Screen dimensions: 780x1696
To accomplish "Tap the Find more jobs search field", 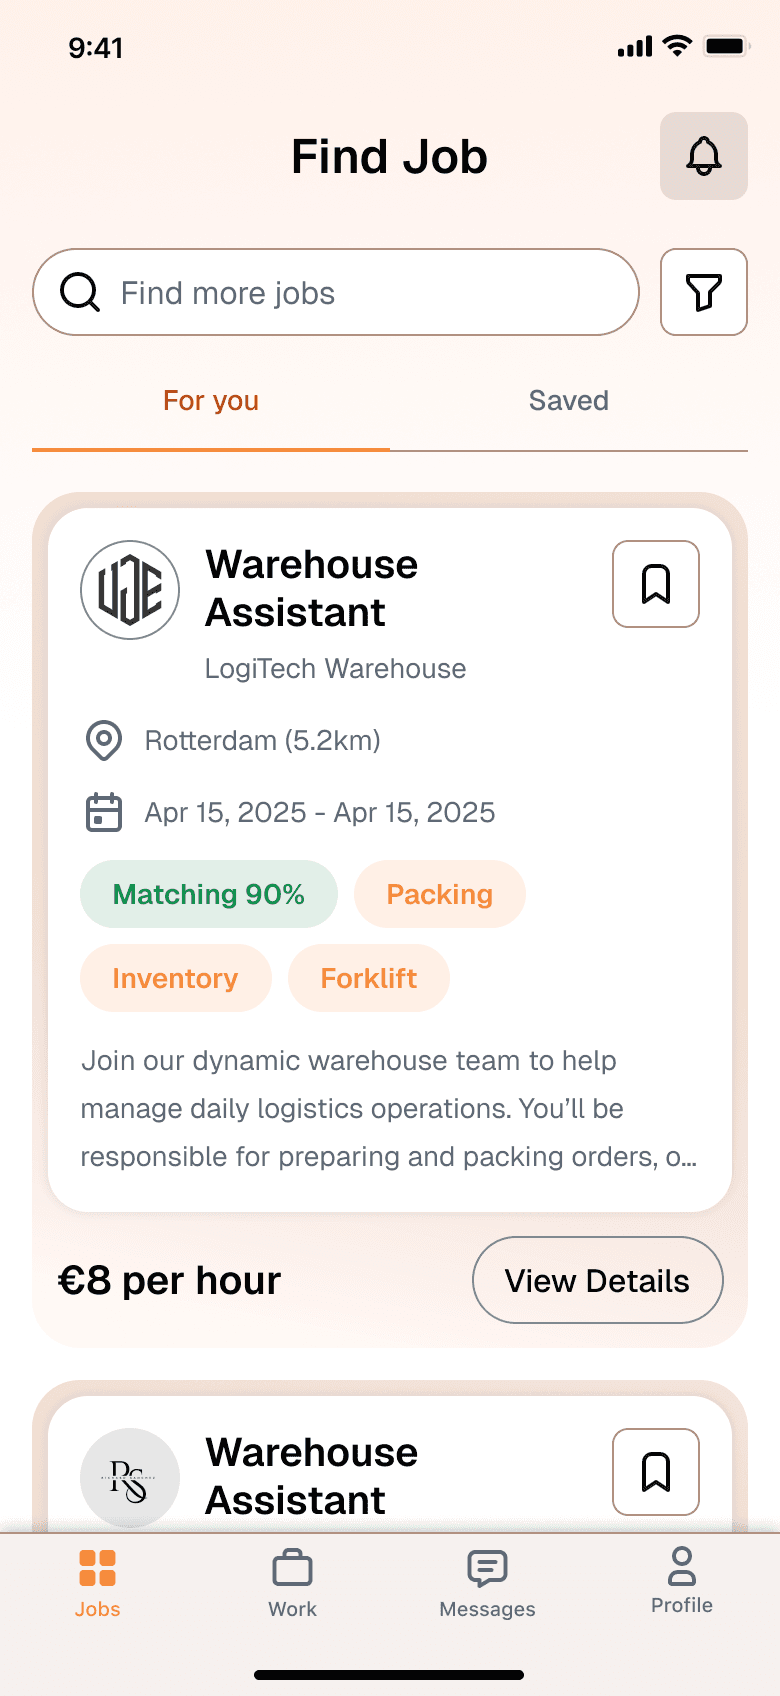I will [336, 292].
